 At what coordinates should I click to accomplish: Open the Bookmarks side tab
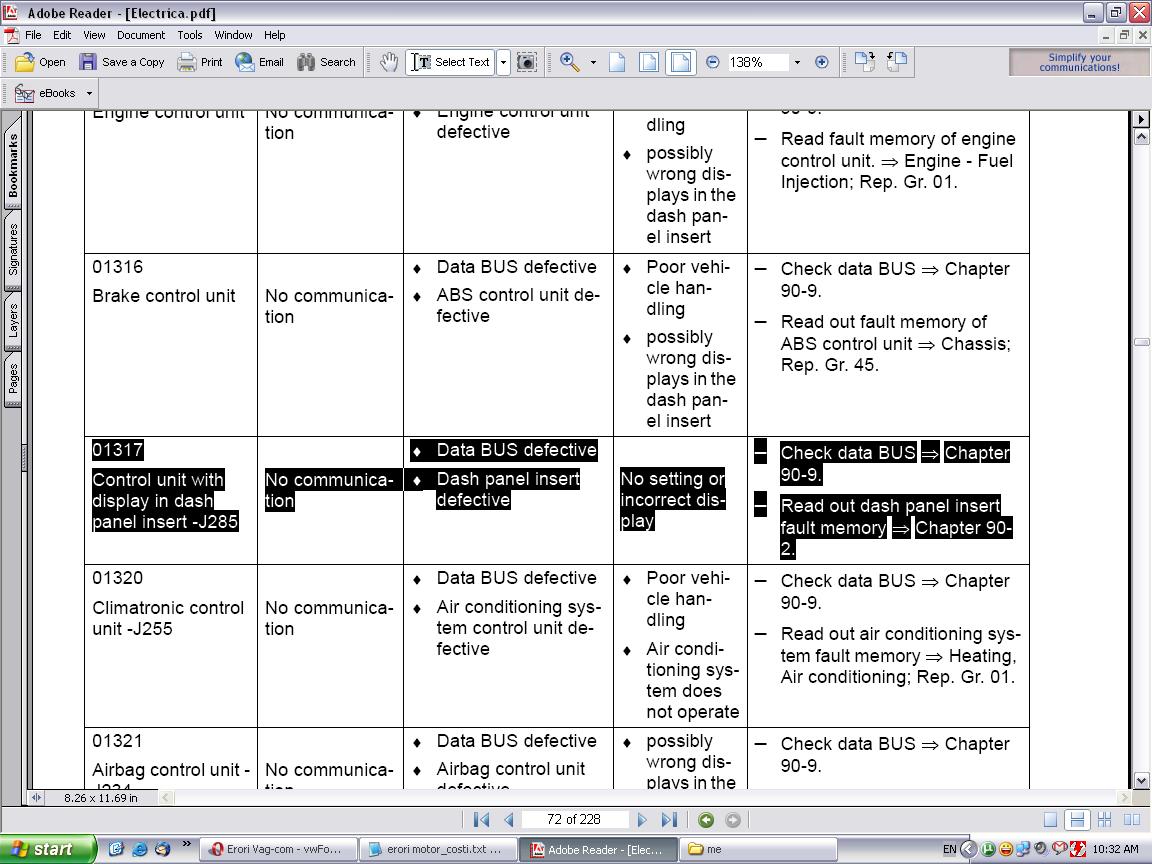pyautogui.click(x=13, y=165)
